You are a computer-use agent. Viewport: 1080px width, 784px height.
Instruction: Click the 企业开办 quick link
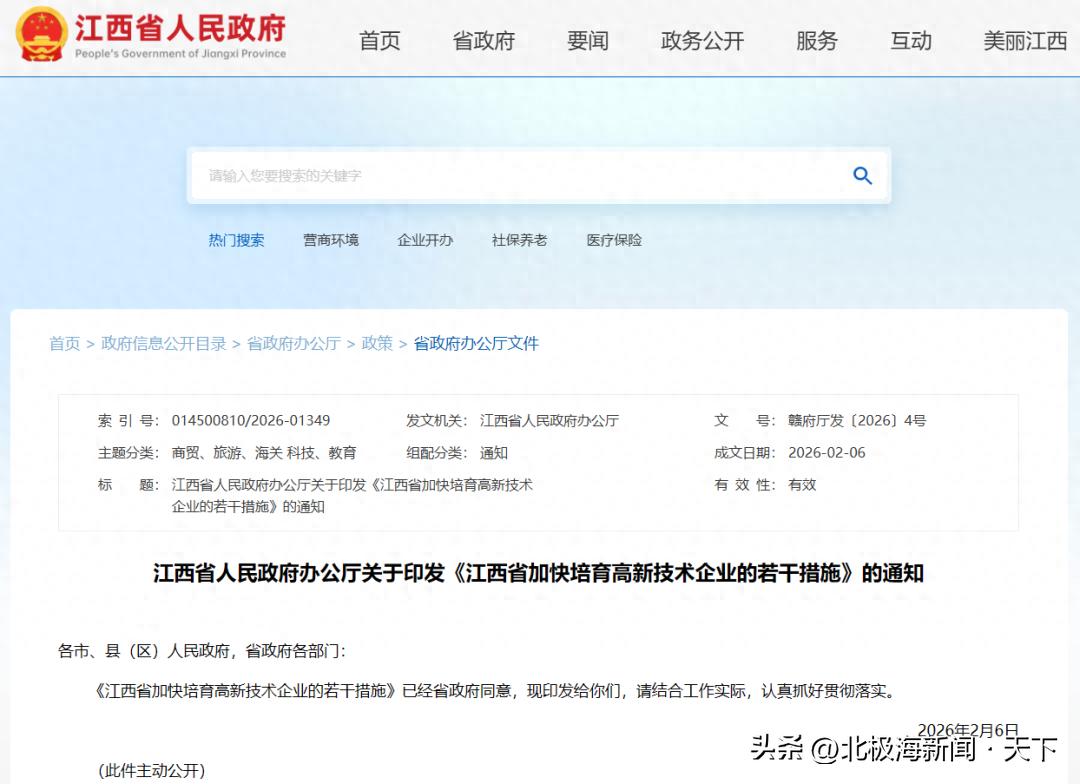point(425,240)
